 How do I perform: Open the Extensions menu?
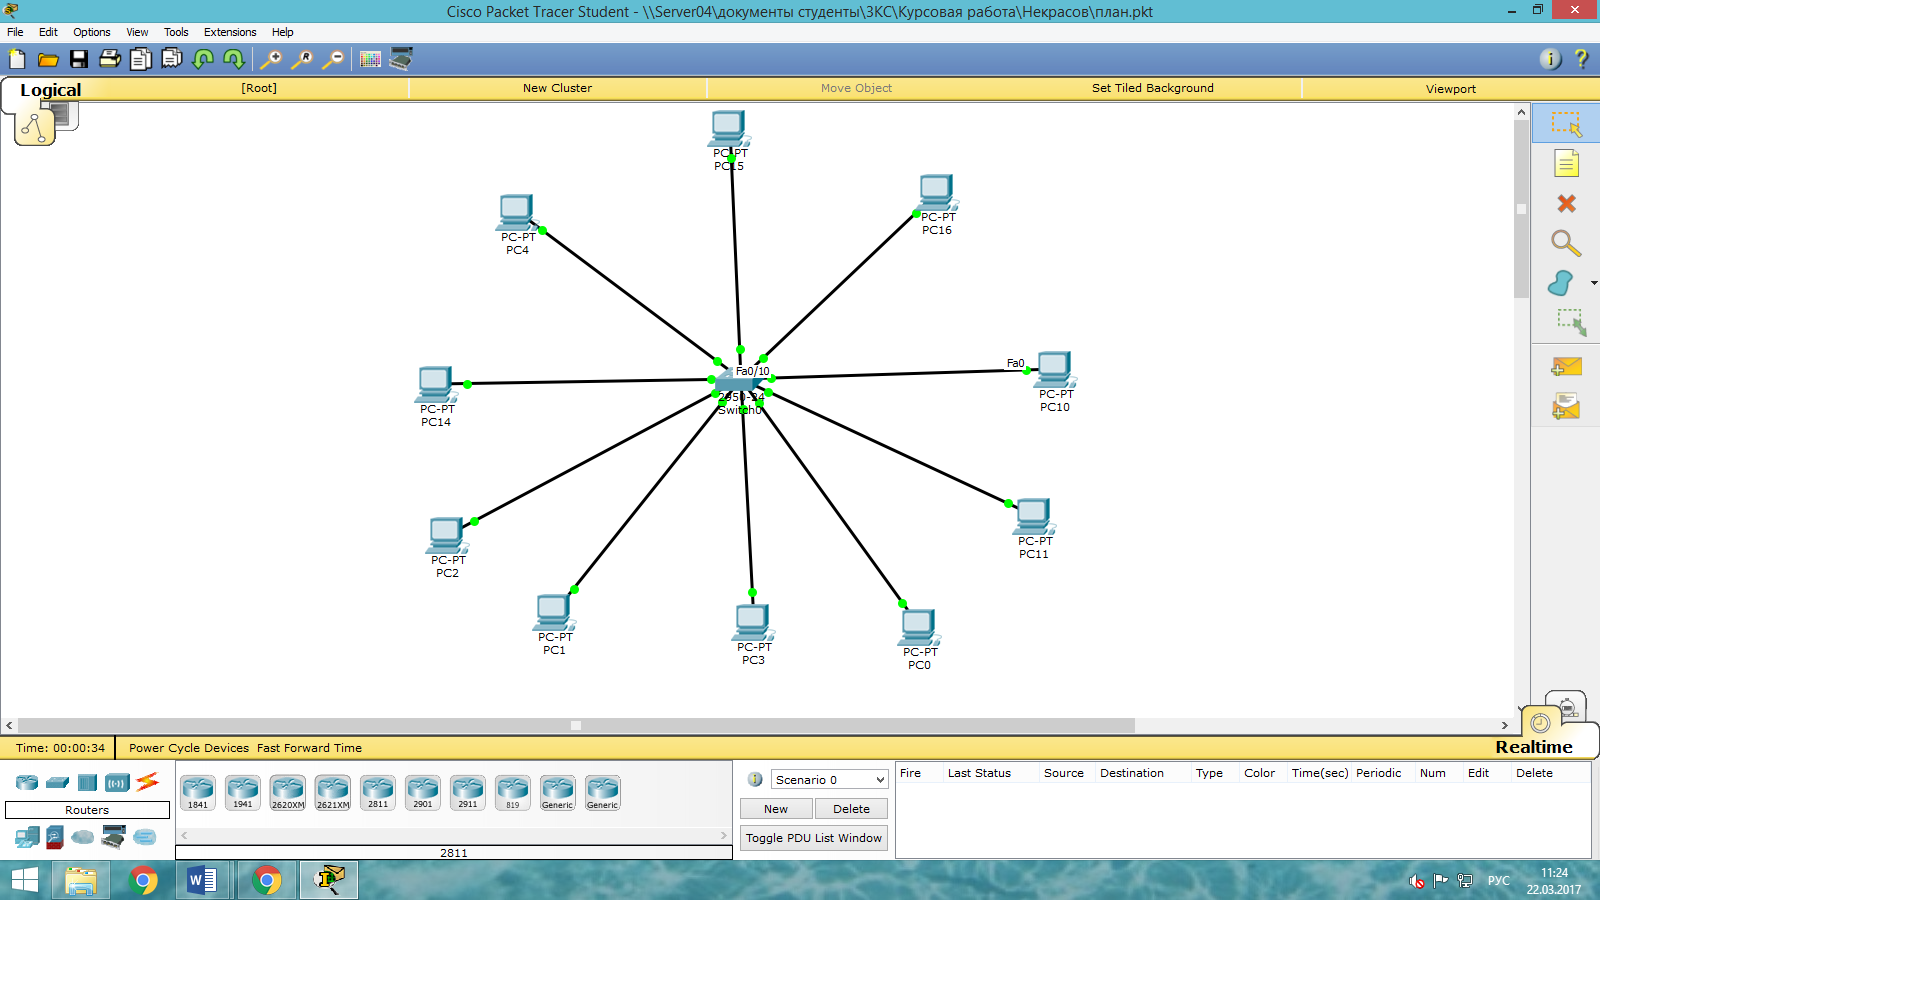click(x=230, y=32)
